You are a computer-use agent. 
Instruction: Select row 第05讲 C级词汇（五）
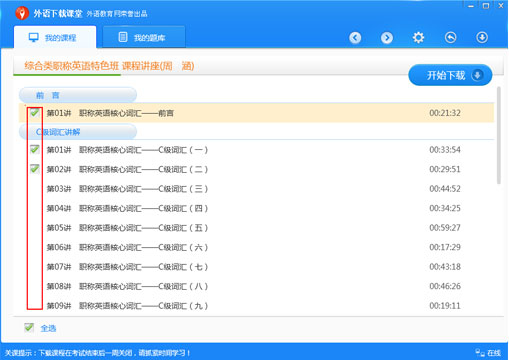pyautogui.click(x=256, y=228)
